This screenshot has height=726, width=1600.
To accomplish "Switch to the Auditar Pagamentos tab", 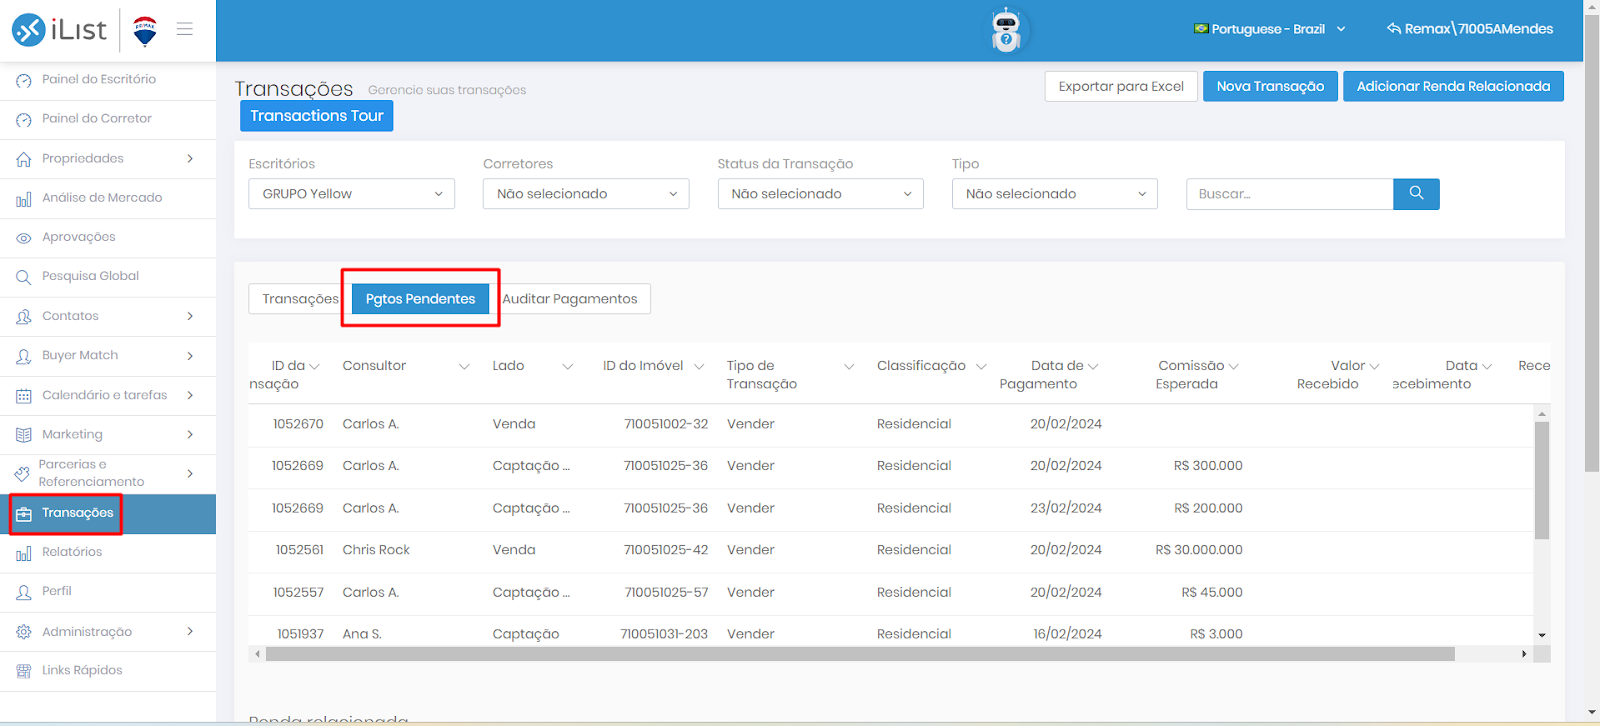I will (x=570, y=299).
